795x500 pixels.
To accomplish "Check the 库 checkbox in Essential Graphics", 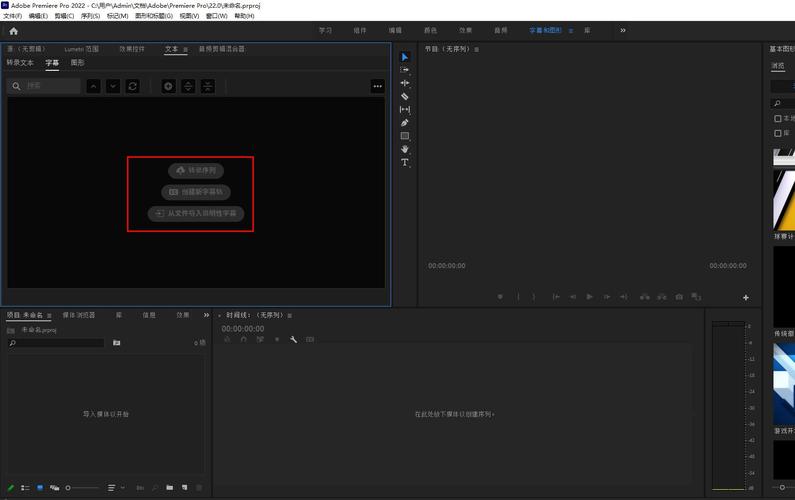I will [778, 133].
